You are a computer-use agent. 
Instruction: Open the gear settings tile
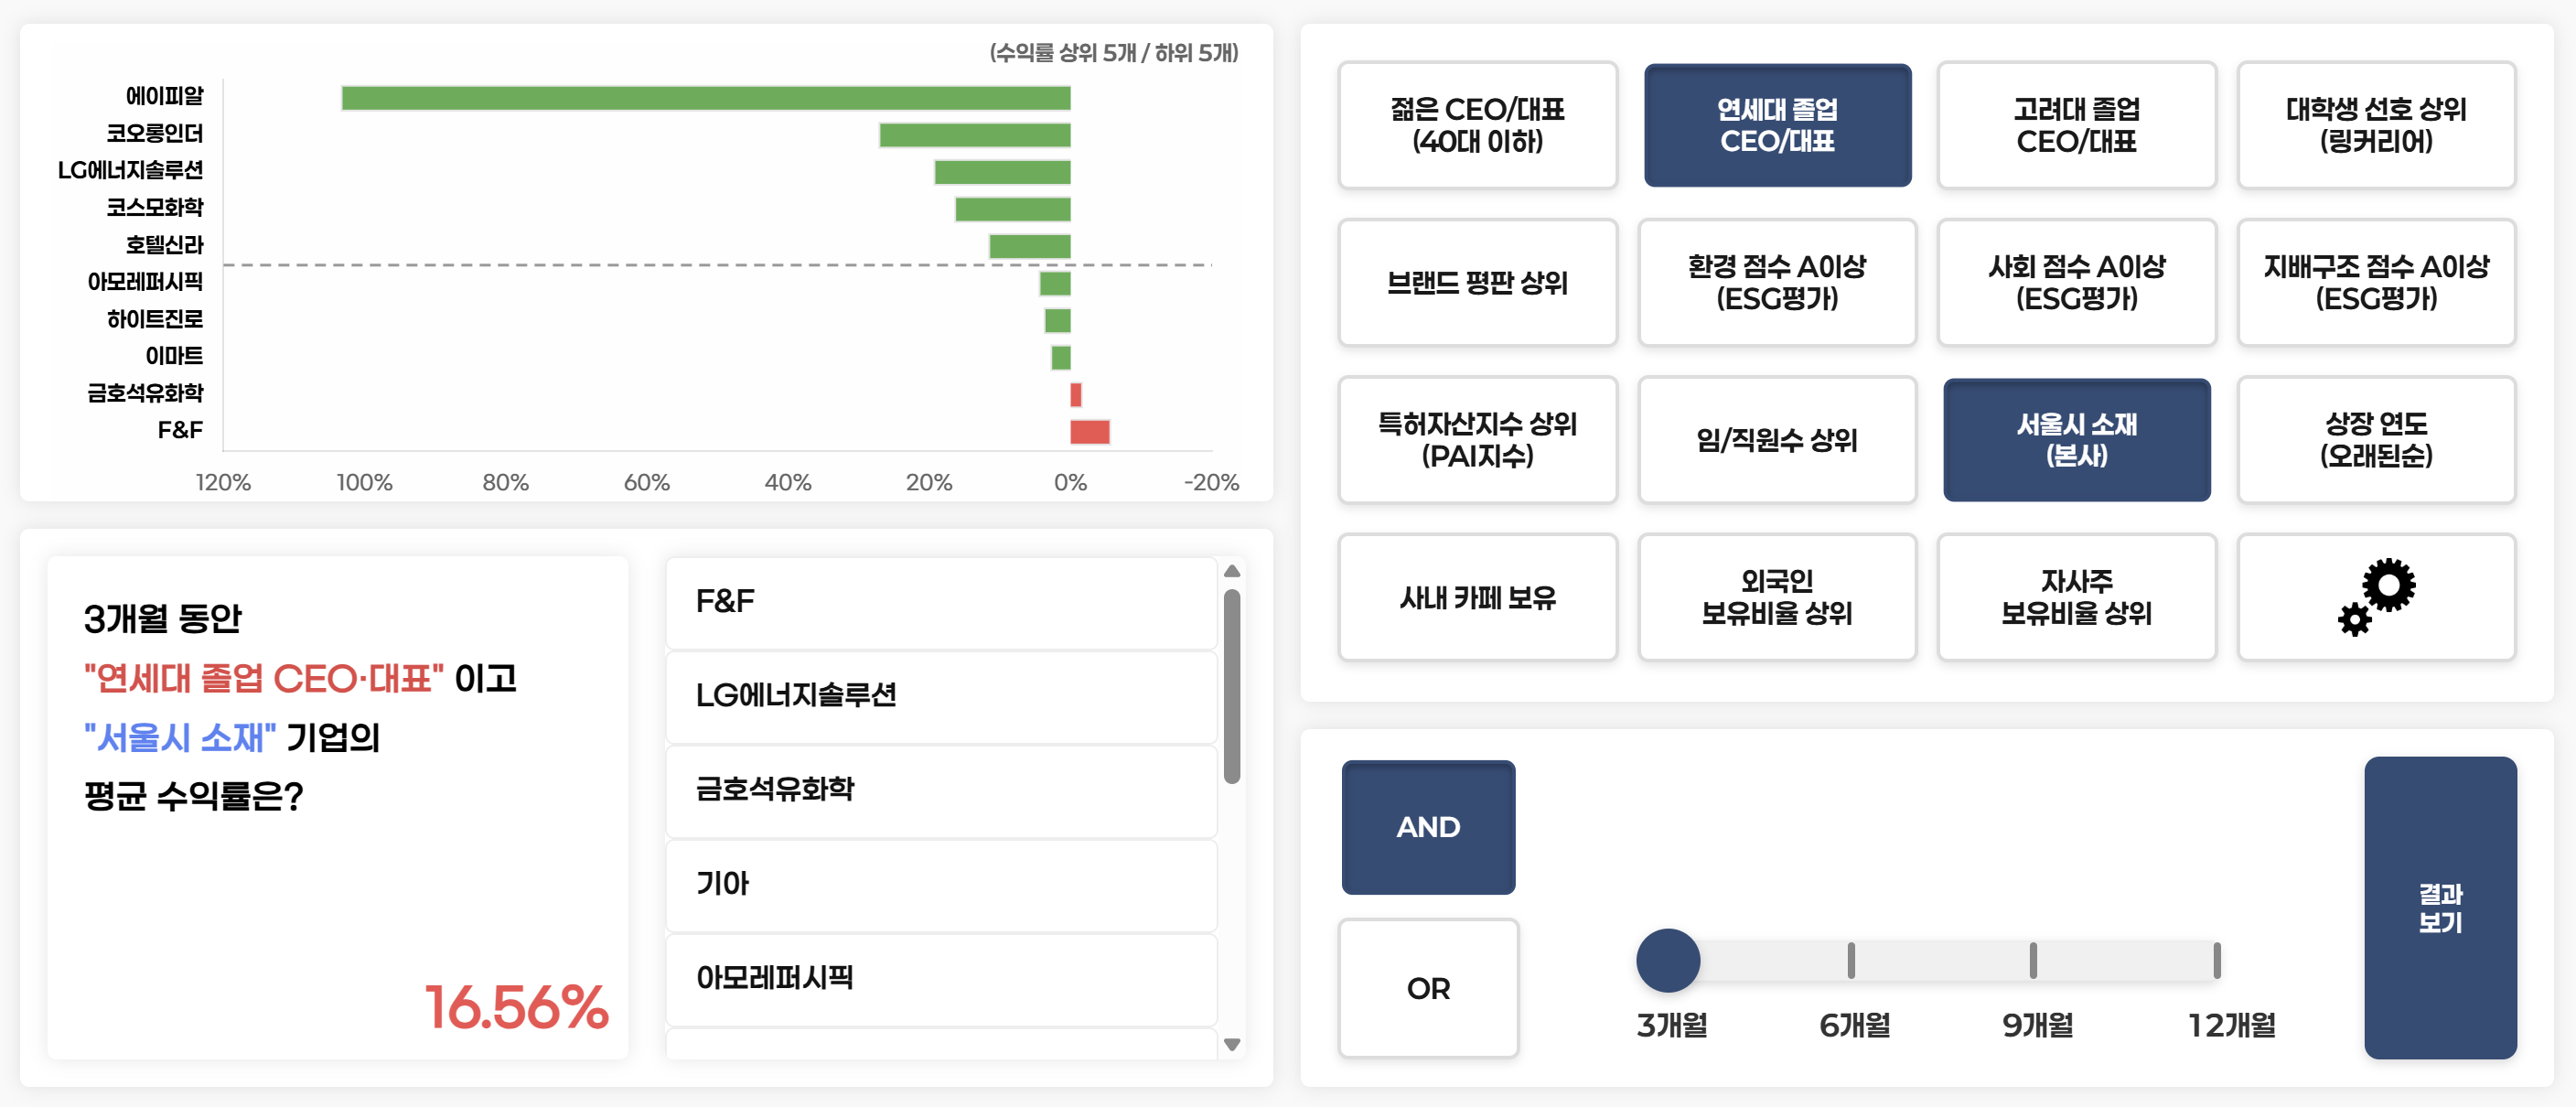click(2375, 597)
